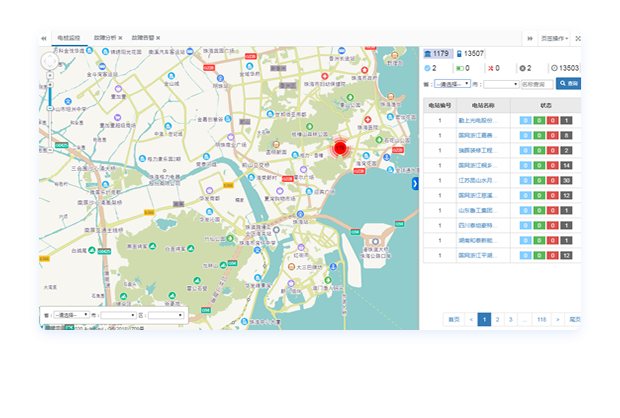Click the gray badge showing 30
The width and height of the screenshot is (620, 418).
pyautogui.click(x=566, y=181)
